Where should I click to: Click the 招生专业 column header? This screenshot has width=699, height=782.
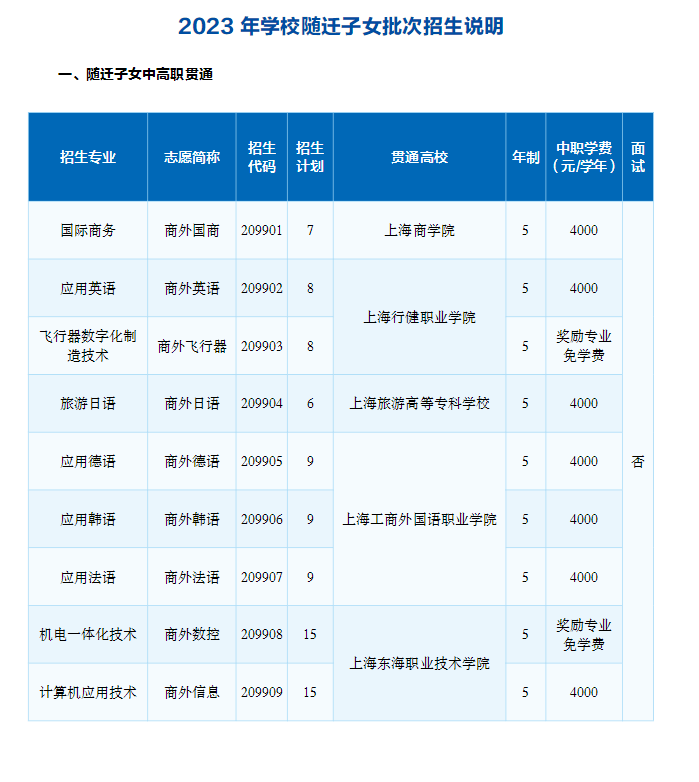(x=88, y=157)
